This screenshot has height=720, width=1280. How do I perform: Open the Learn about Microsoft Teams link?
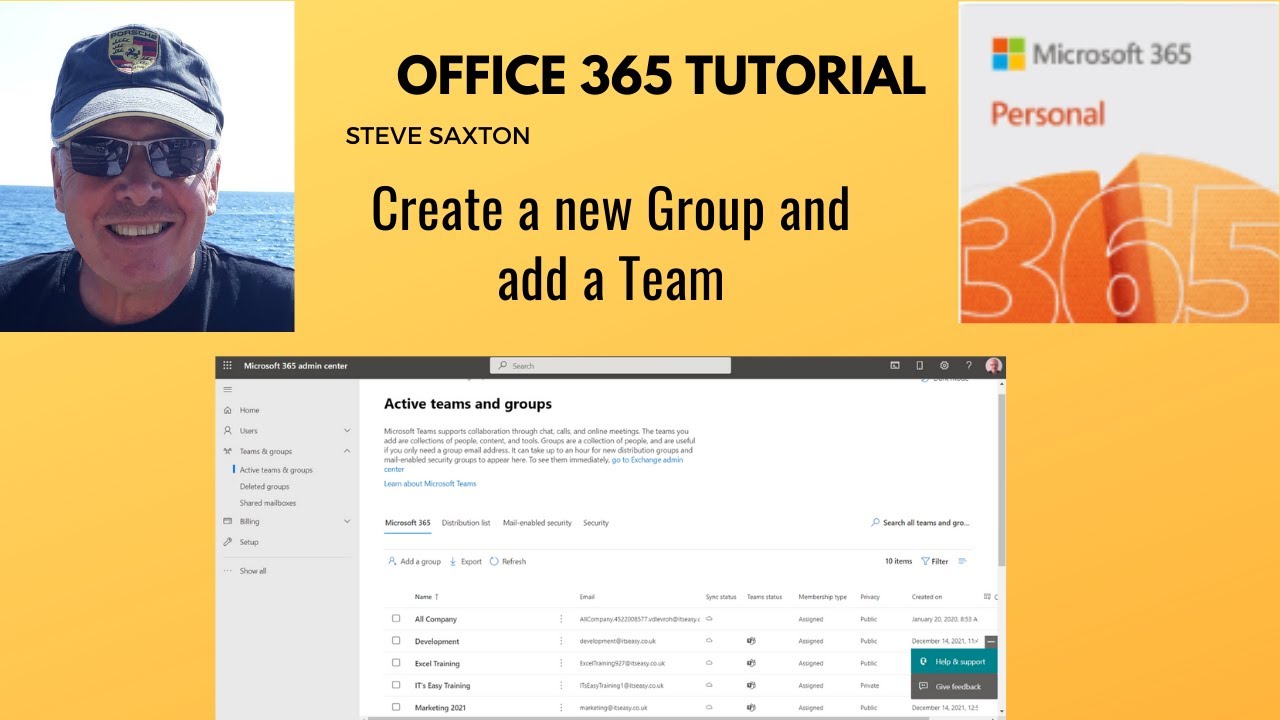(430, 484)
